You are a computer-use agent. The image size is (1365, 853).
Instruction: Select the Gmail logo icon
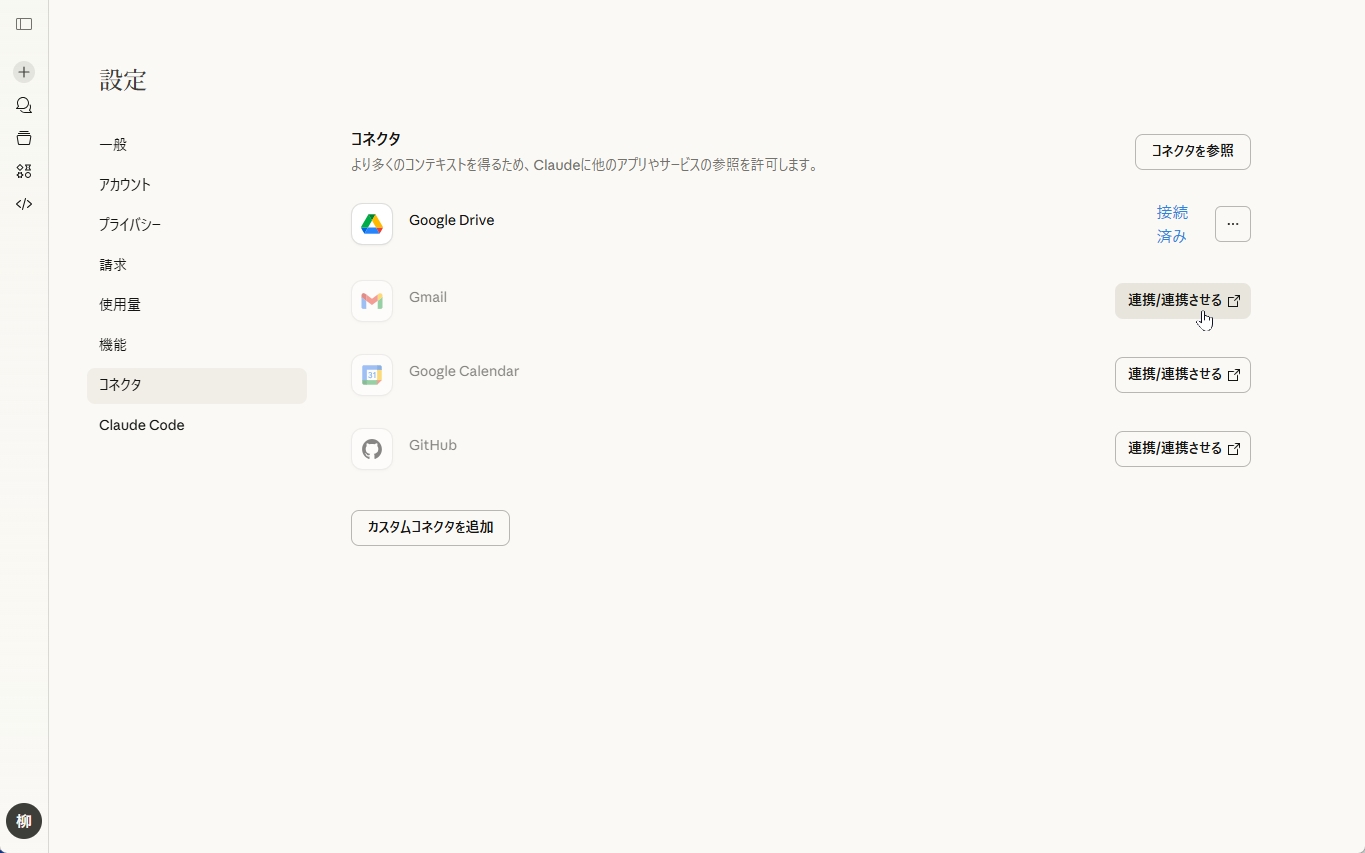click(371, 301)
